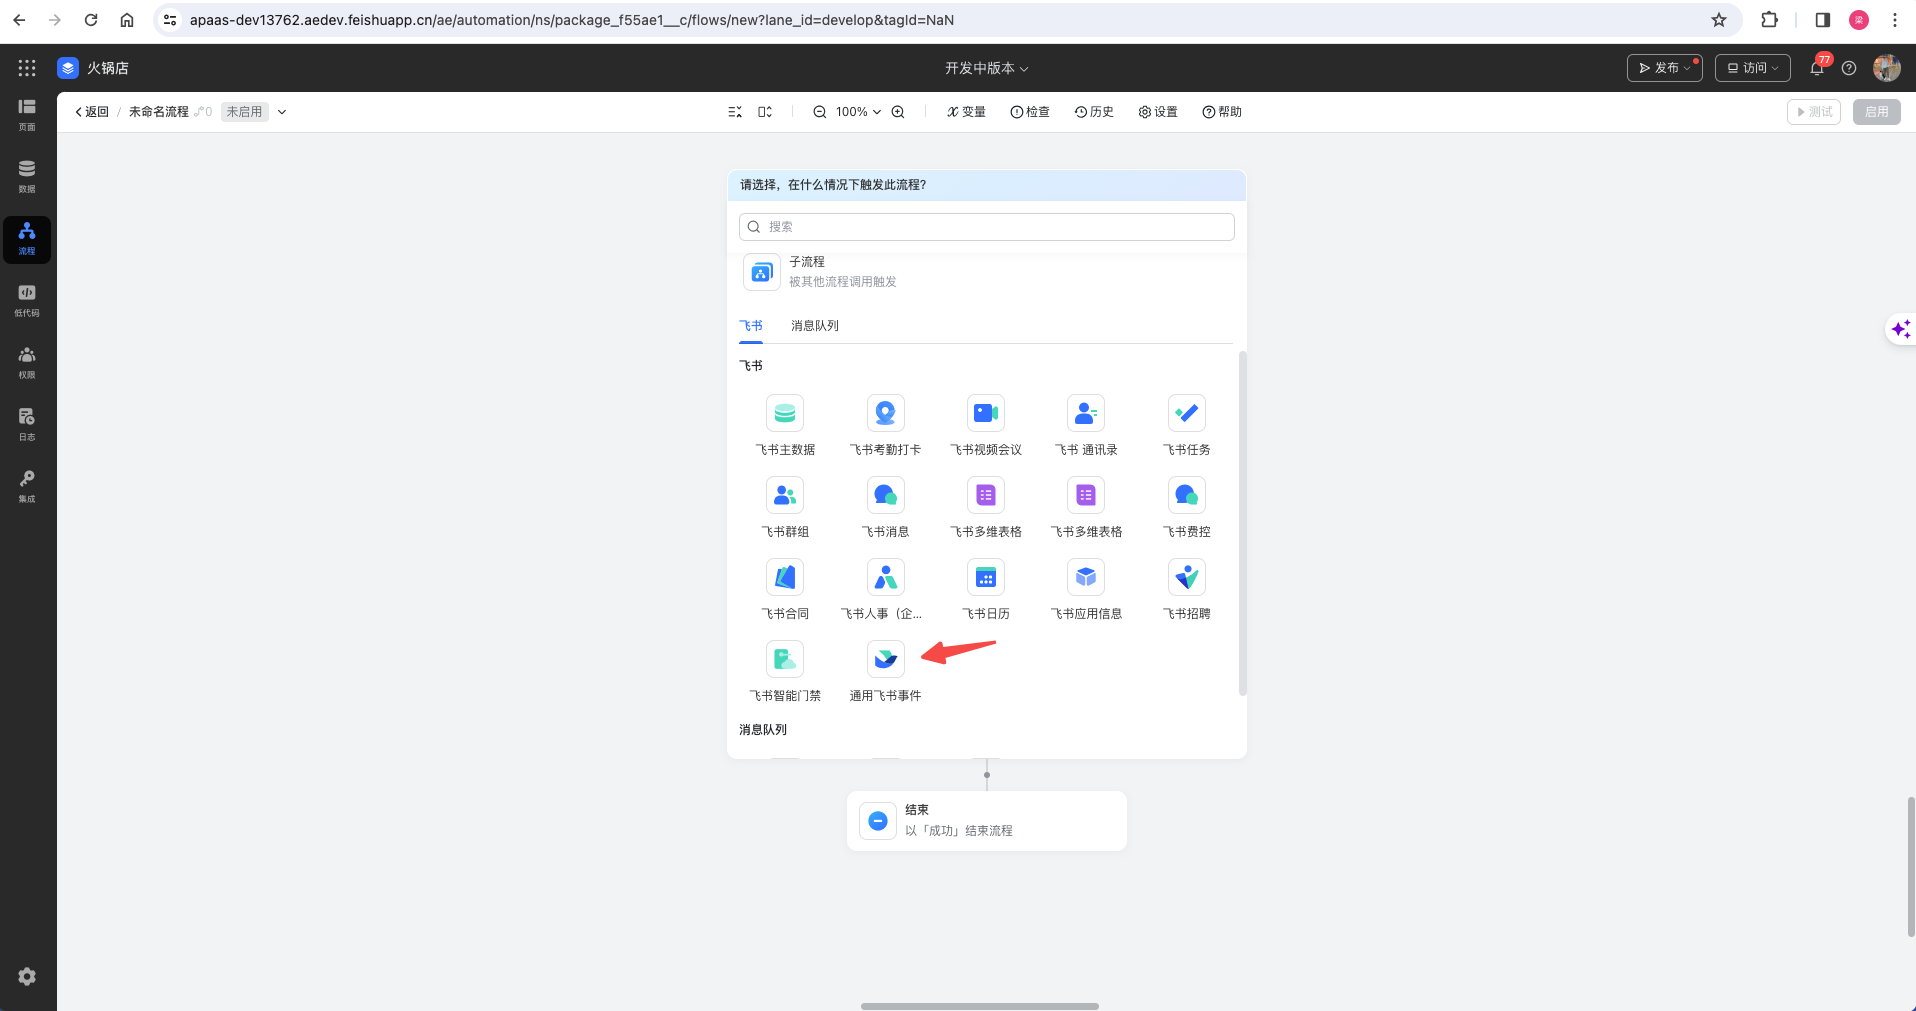Open the 流程 section in sidebar
The width and height of the screenshot is (1916, 1011).
[x=27, y=239]
